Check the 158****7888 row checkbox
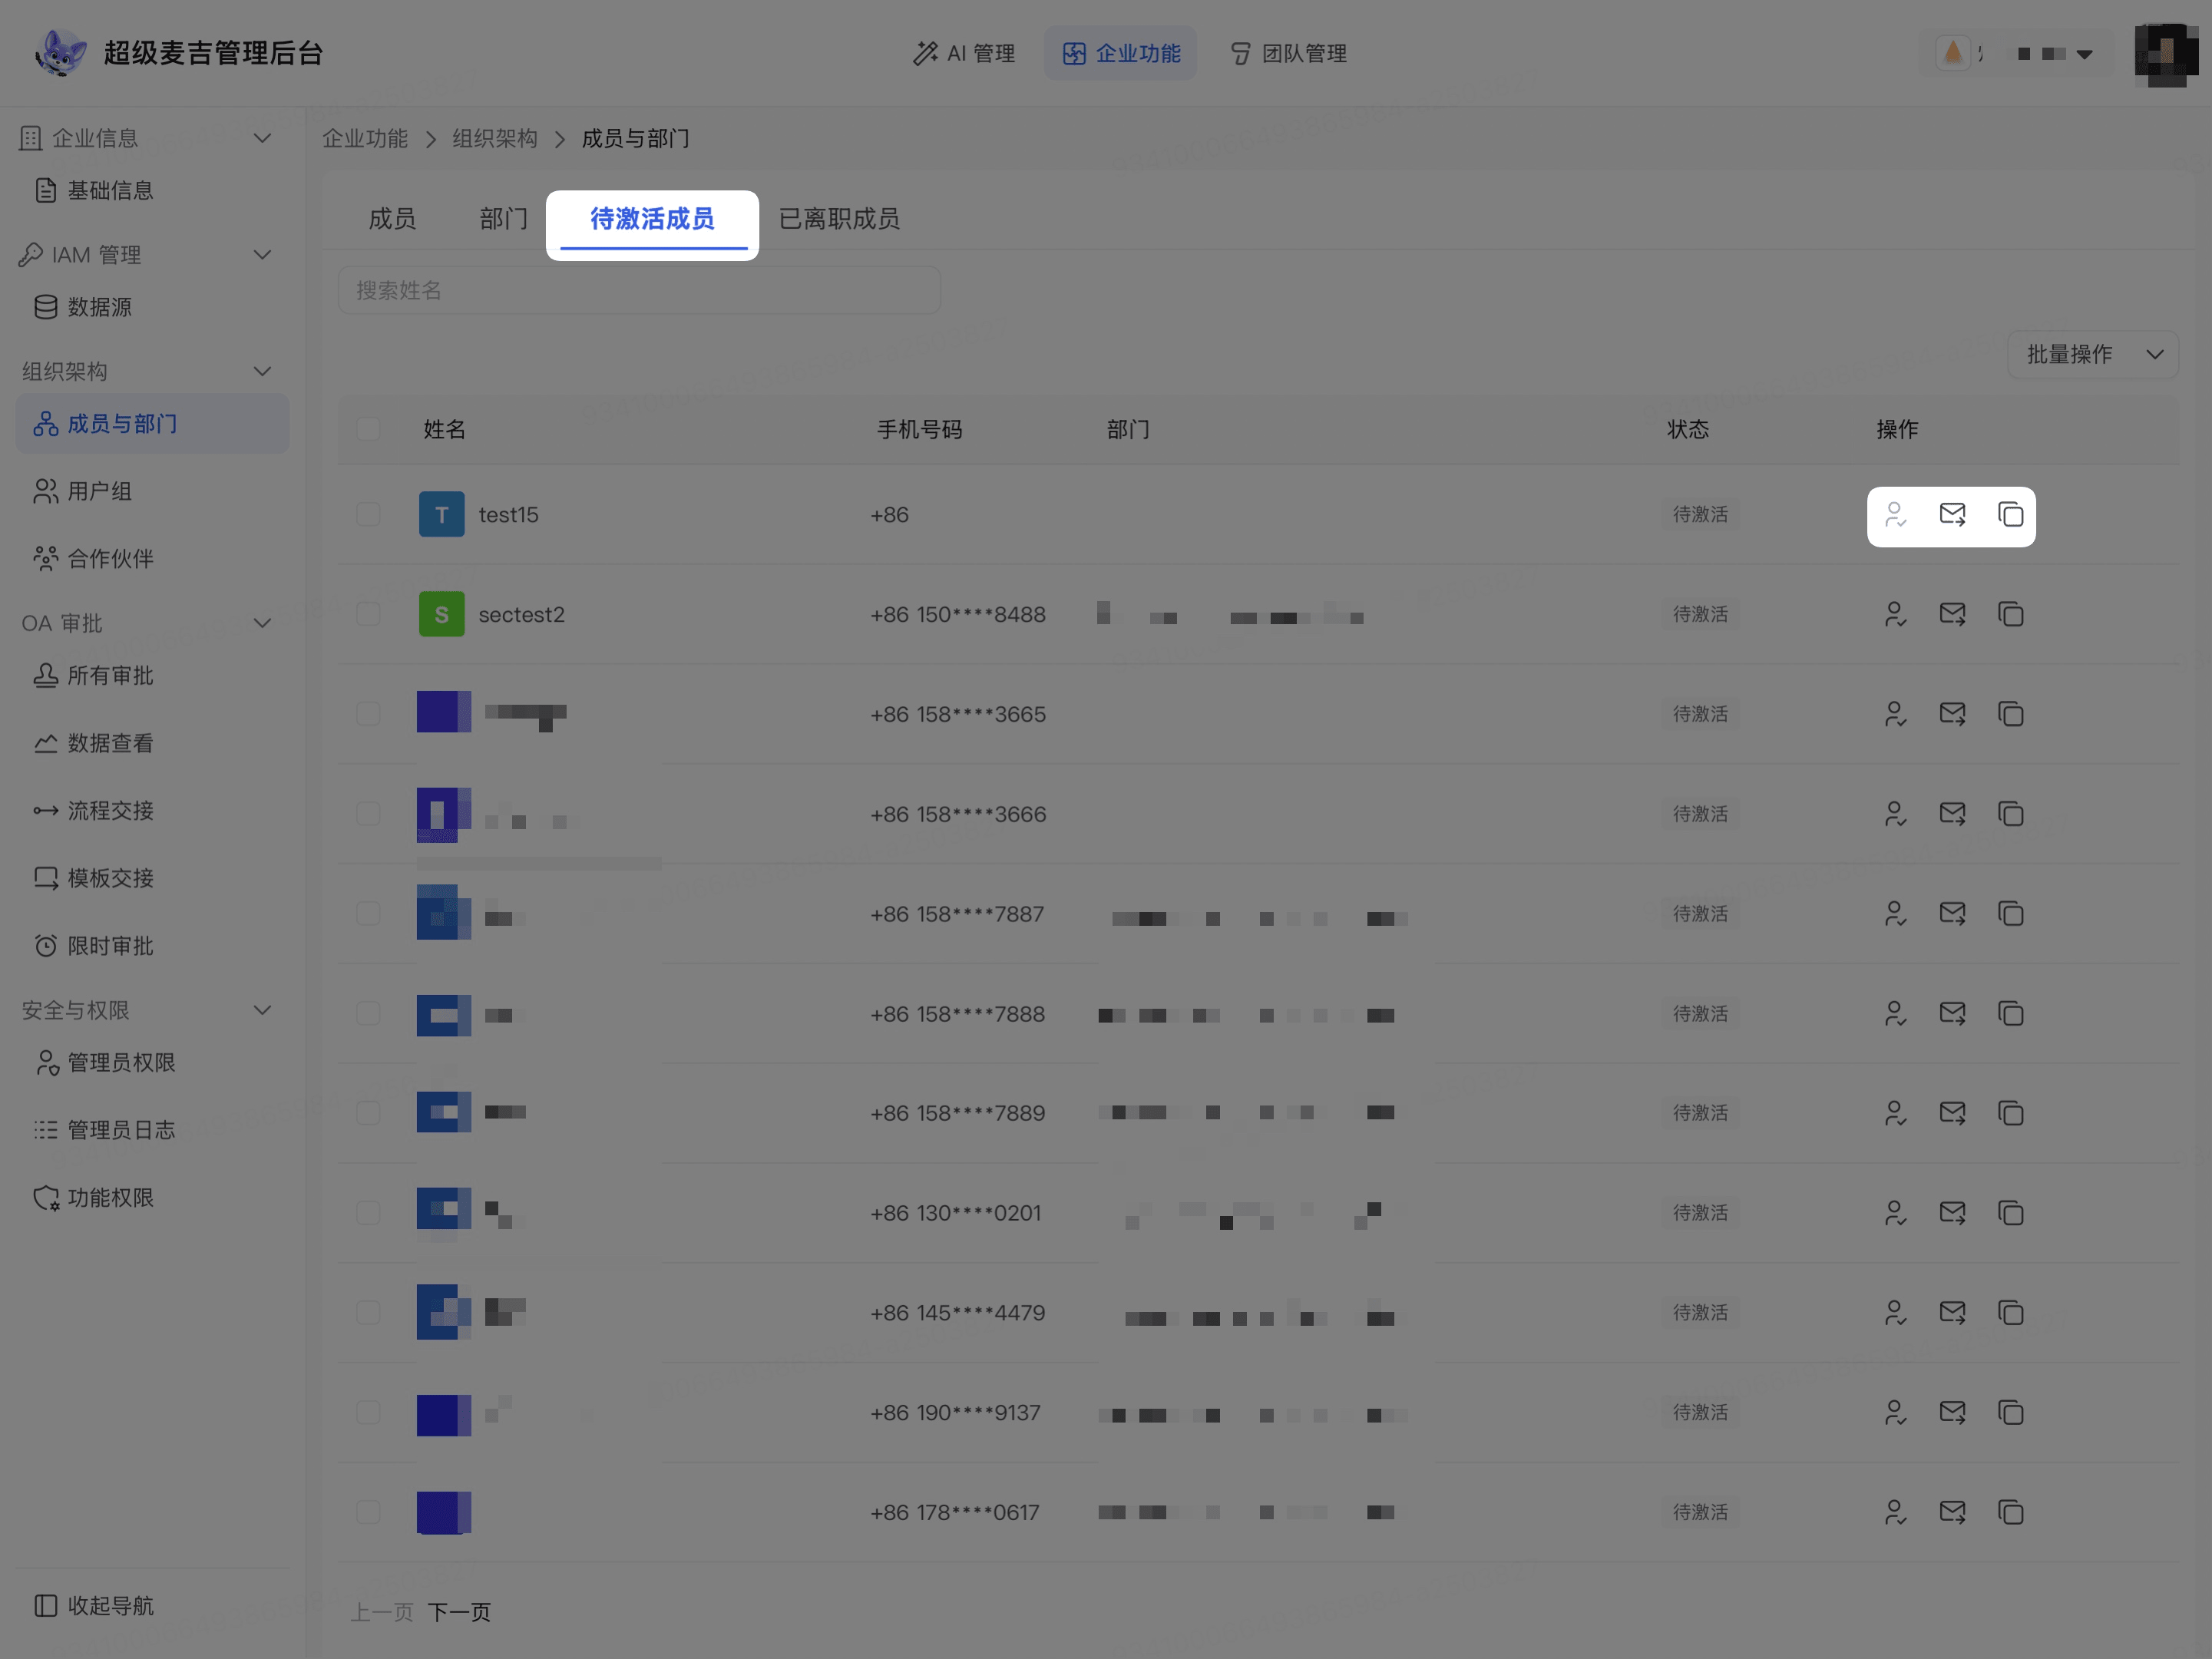Image resolution: width=2212 pixels, height=1659 pixels. (368, 1014)
